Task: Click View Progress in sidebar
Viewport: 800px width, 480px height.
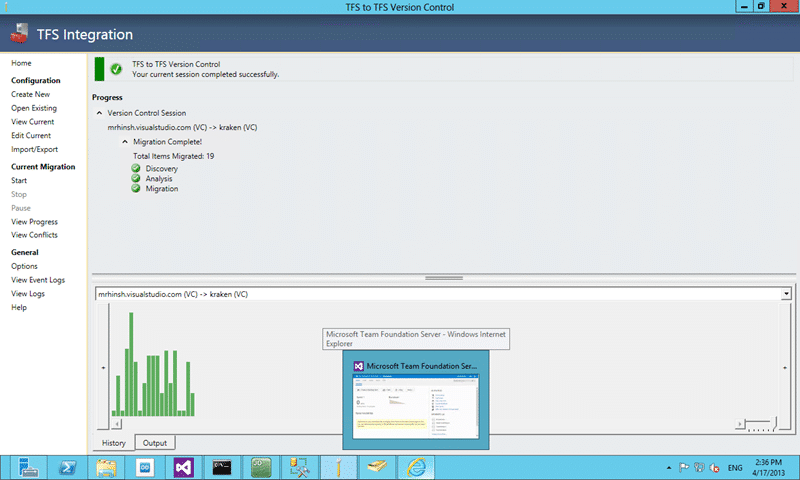Action: [x=34, y=221]
